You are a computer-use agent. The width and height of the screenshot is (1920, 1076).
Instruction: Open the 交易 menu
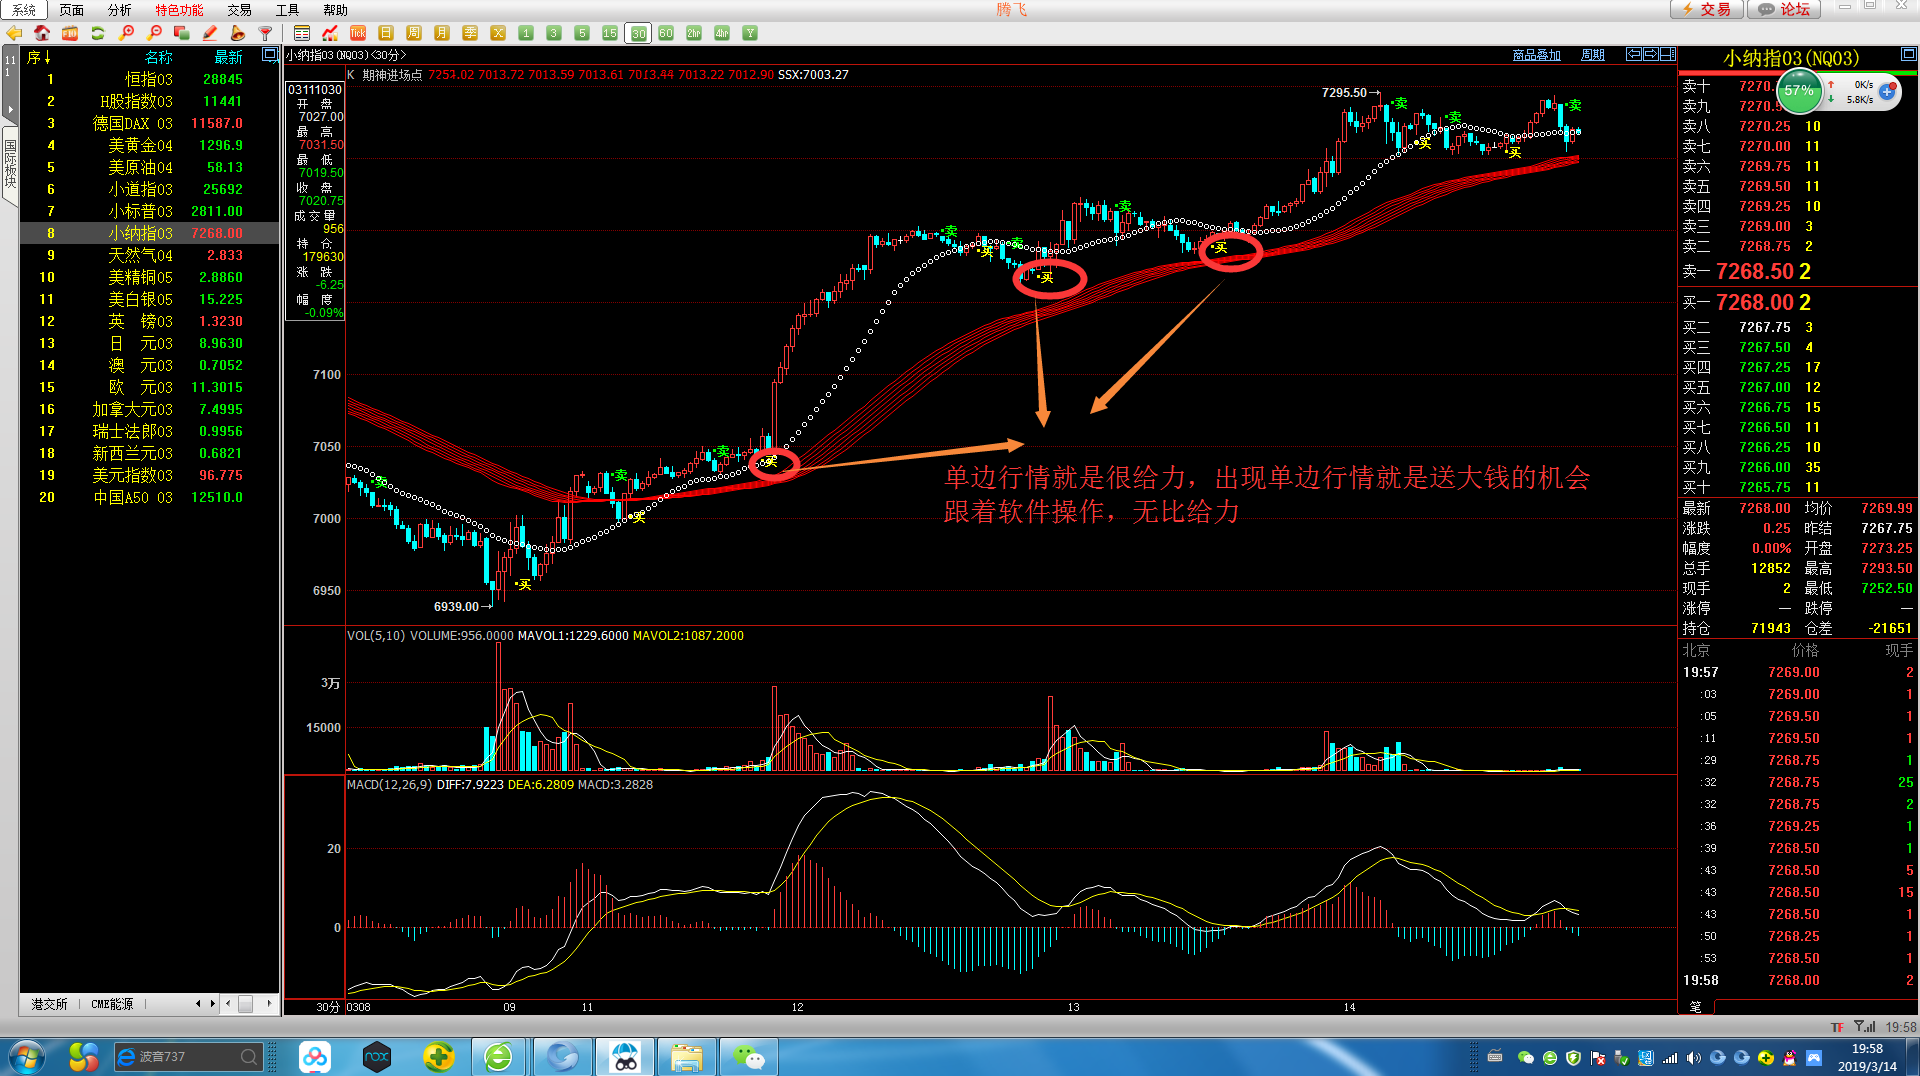point(240,10)
